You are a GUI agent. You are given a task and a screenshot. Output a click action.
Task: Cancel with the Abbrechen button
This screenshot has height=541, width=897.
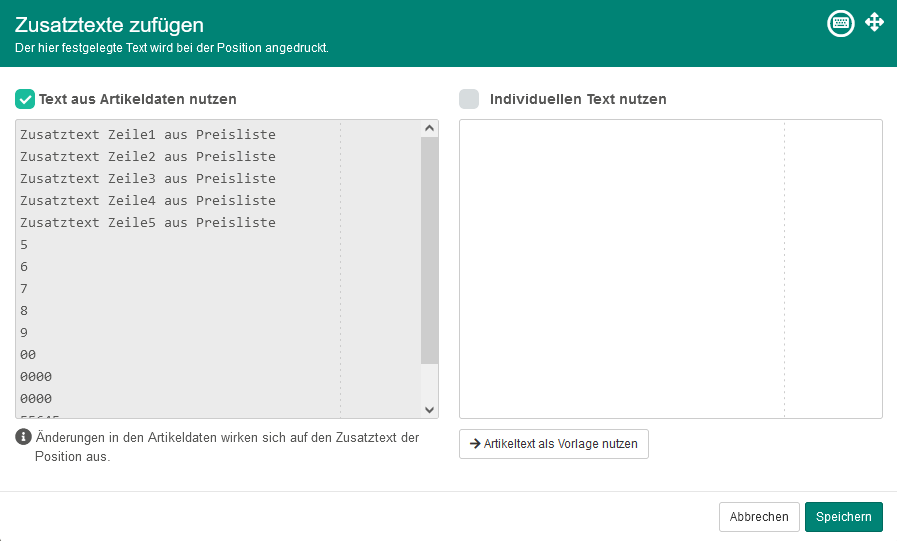point(759,517)
